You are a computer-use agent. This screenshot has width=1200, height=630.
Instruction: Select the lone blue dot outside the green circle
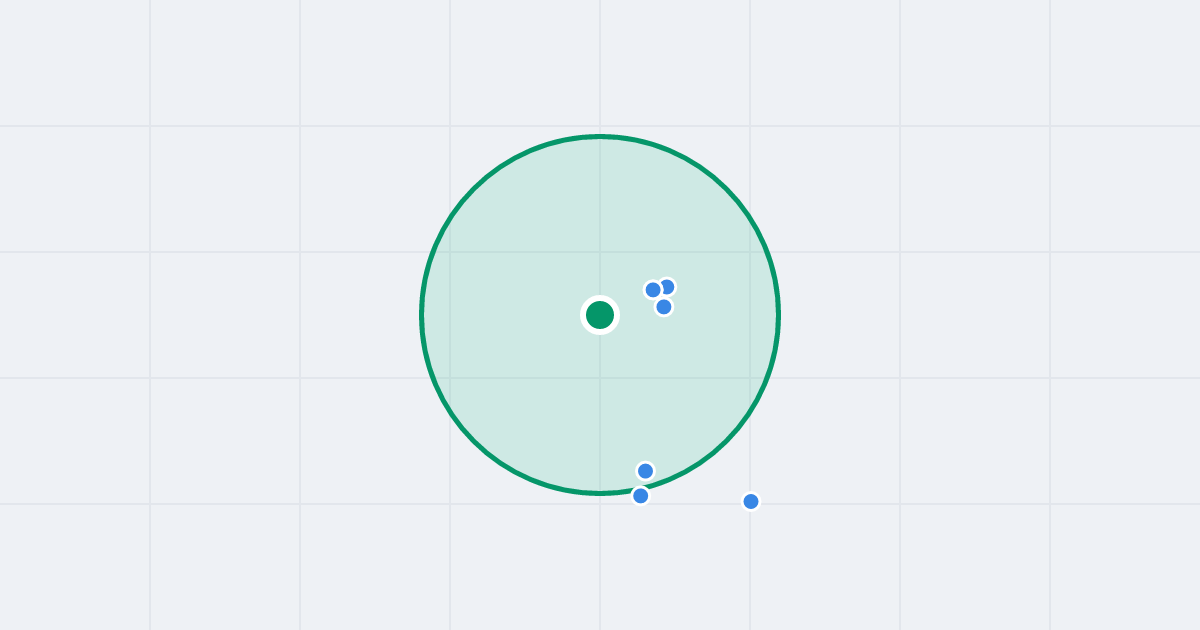pos(751,501)
